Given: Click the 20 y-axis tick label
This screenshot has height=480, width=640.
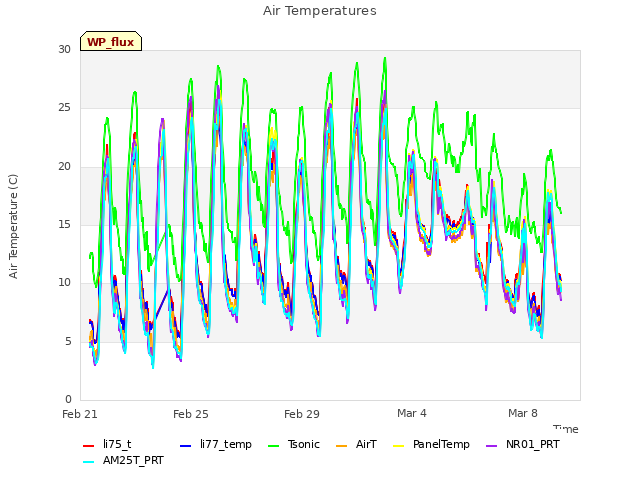Looking at the screenshot, I should [64, 167].
